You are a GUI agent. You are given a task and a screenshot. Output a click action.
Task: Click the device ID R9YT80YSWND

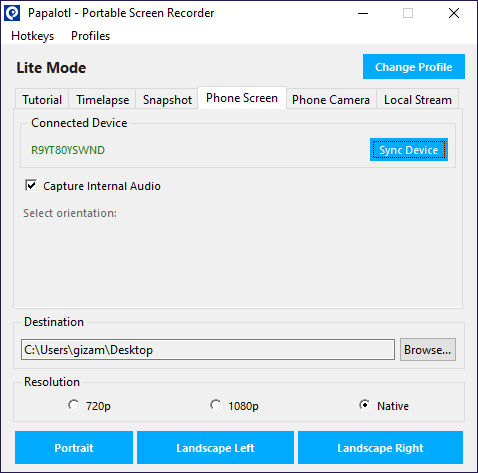click(68, 150)
